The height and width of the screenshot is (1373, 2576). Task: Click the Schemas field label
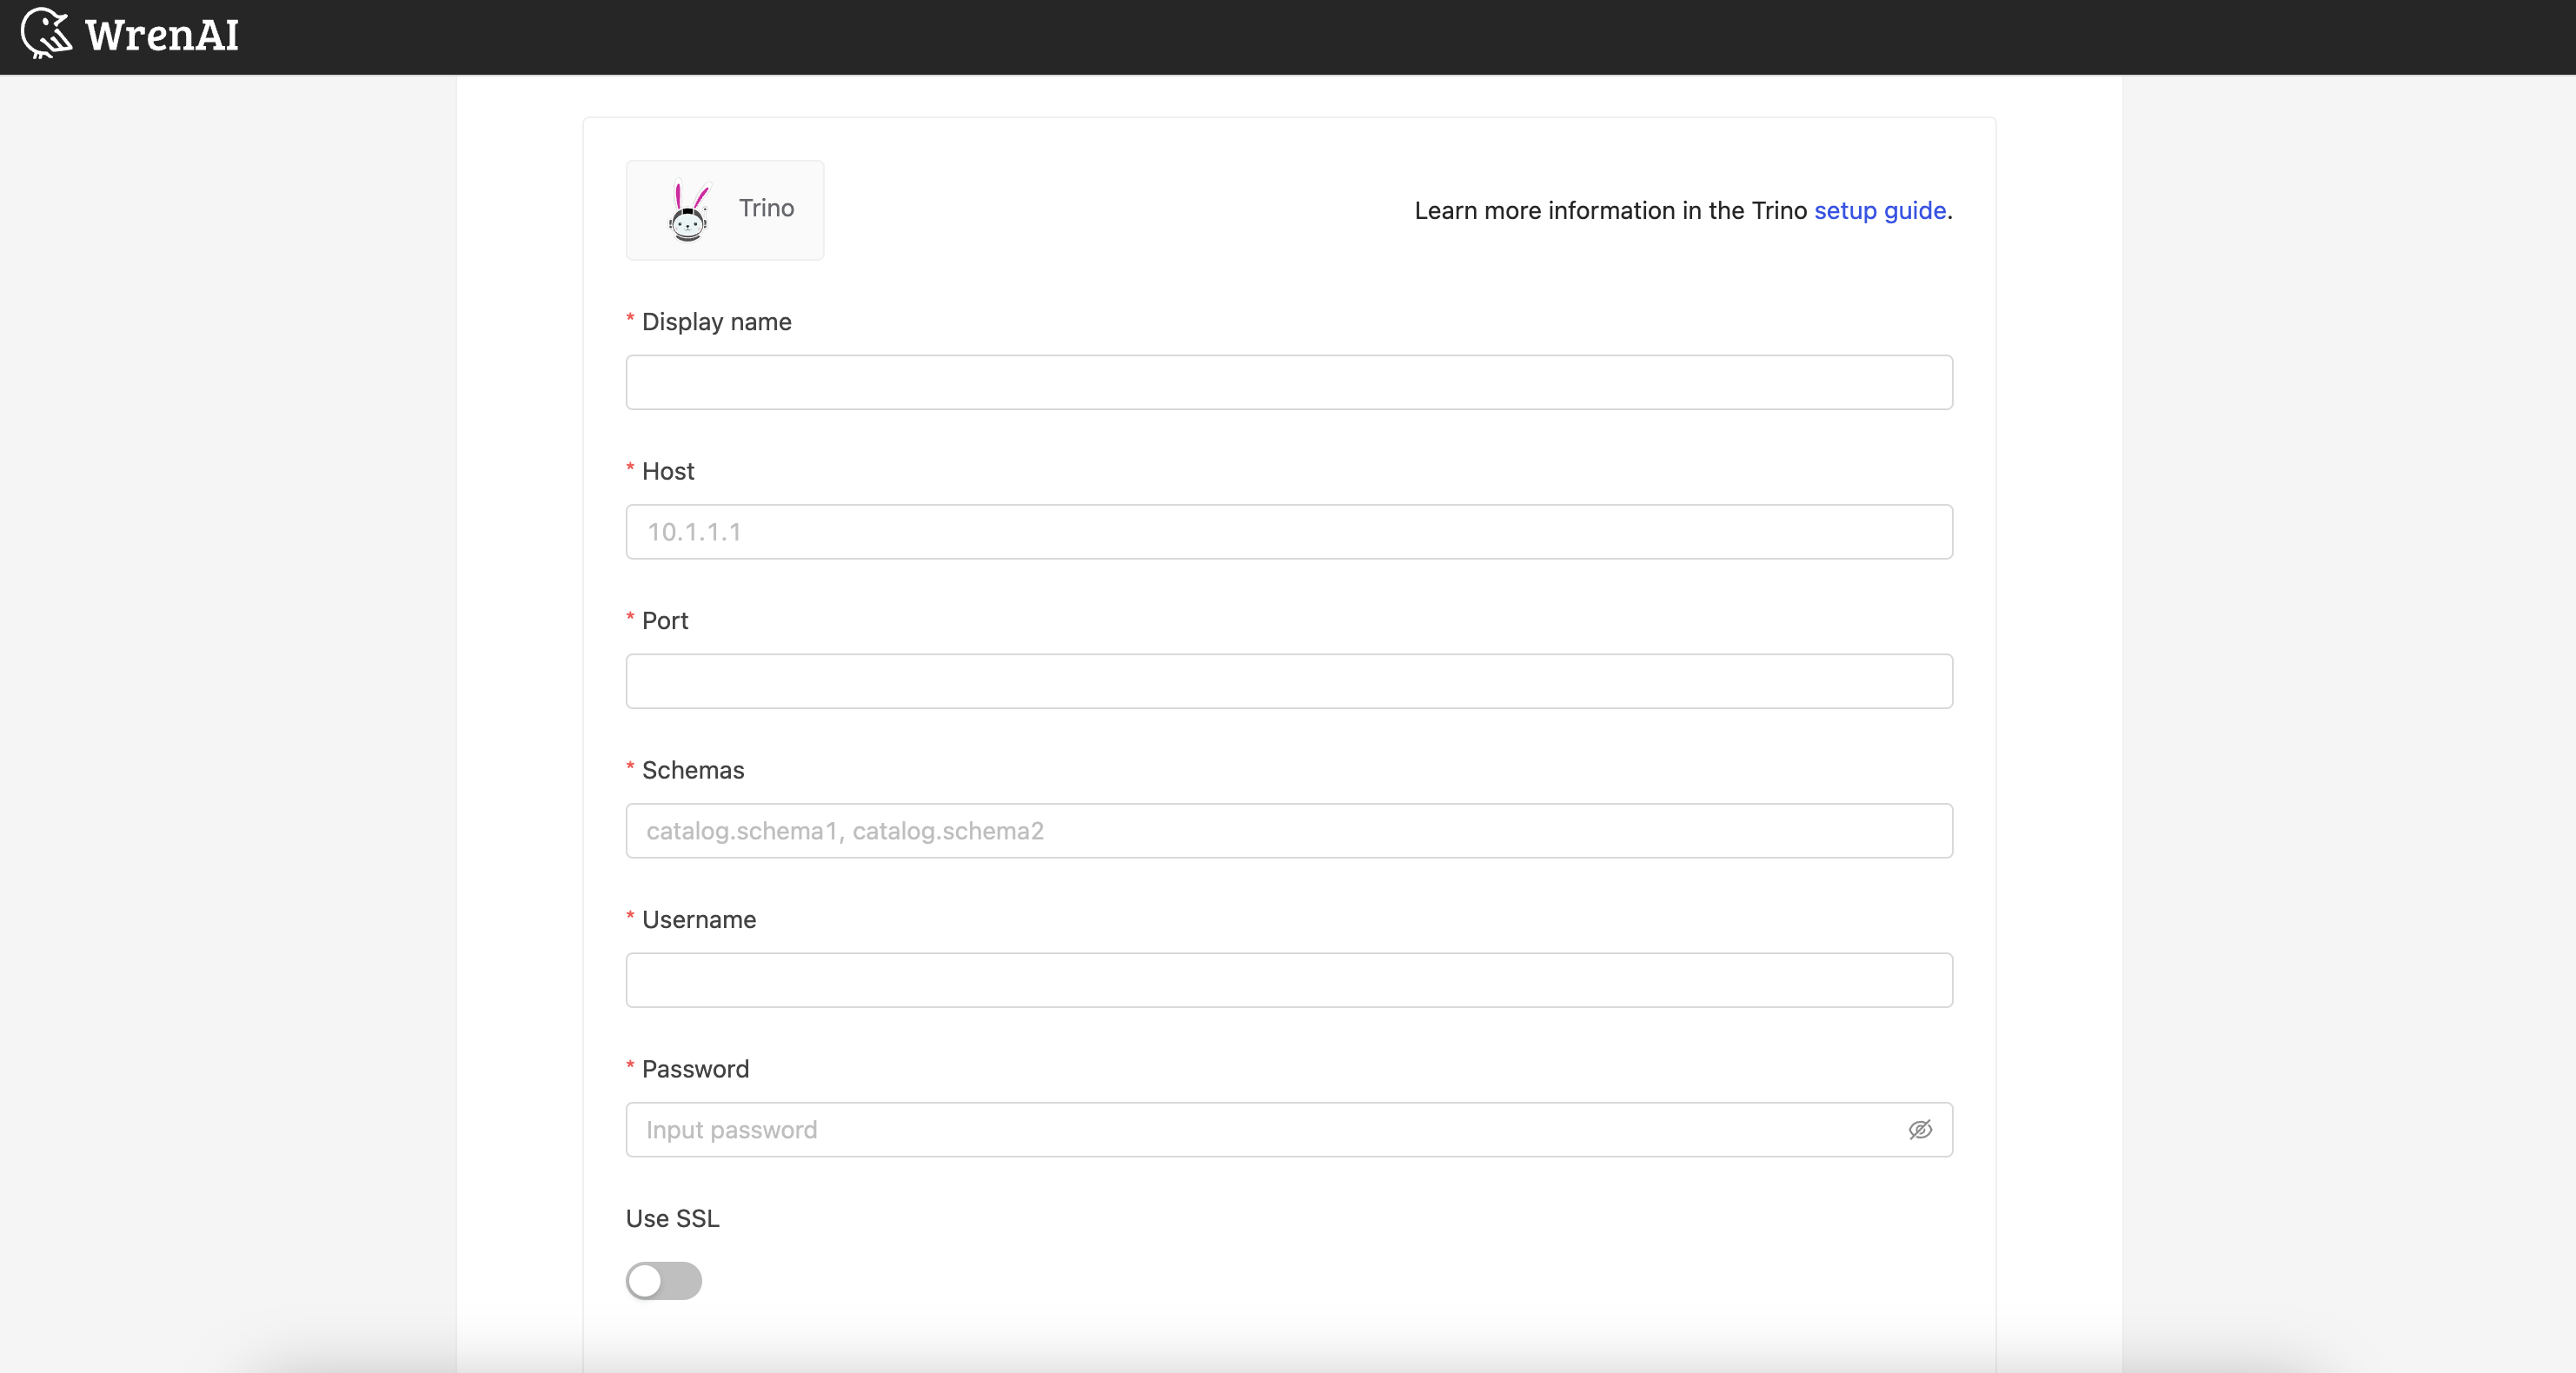(693, 770)
